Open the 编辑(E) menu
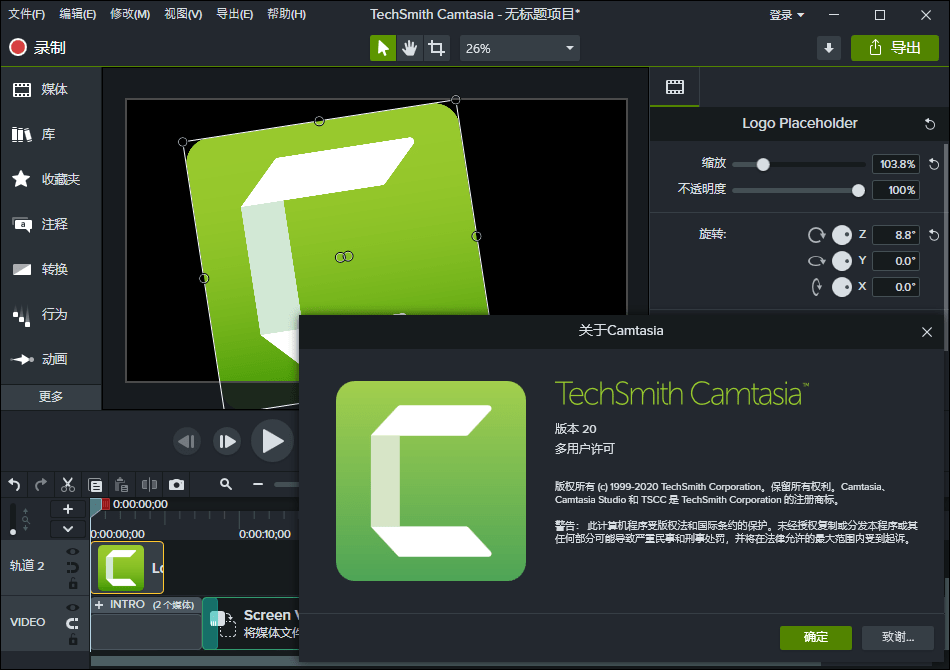The image size is (950, 670). point(78,14)
